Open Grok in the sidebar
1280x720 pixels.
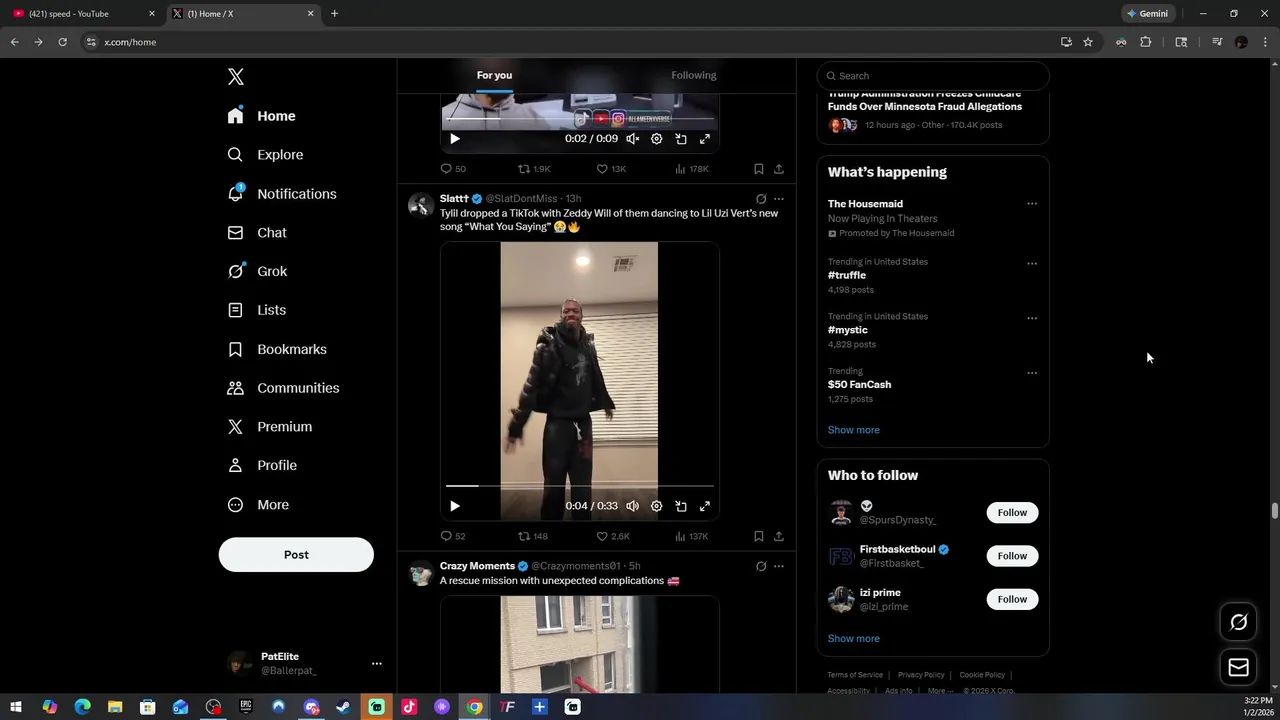point(258,271)
